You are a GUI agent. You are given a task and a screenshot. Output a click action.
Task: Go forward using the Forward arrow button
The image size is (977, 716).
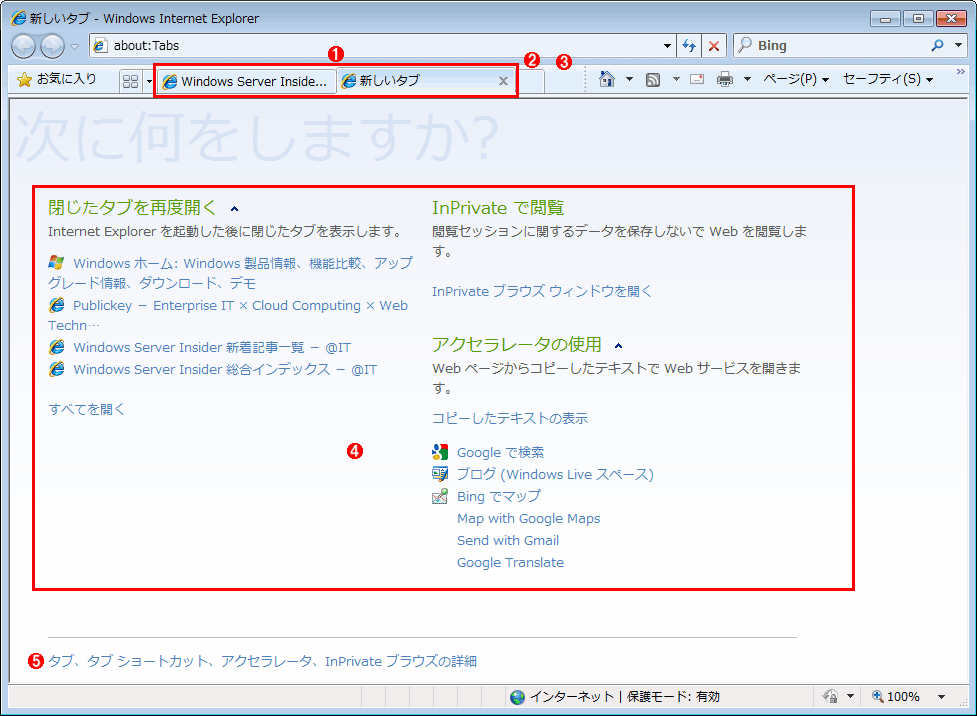(52, 45)
